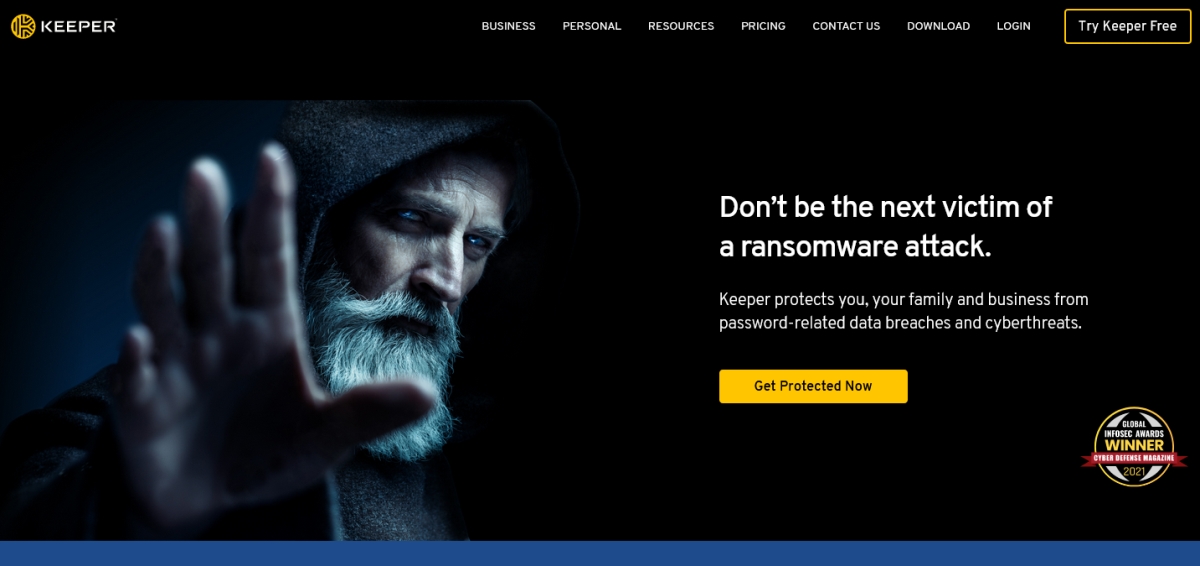Viewport: 1200px width, 566px height.
Task: Expand the Personal navigation menu
Action: 592,26
